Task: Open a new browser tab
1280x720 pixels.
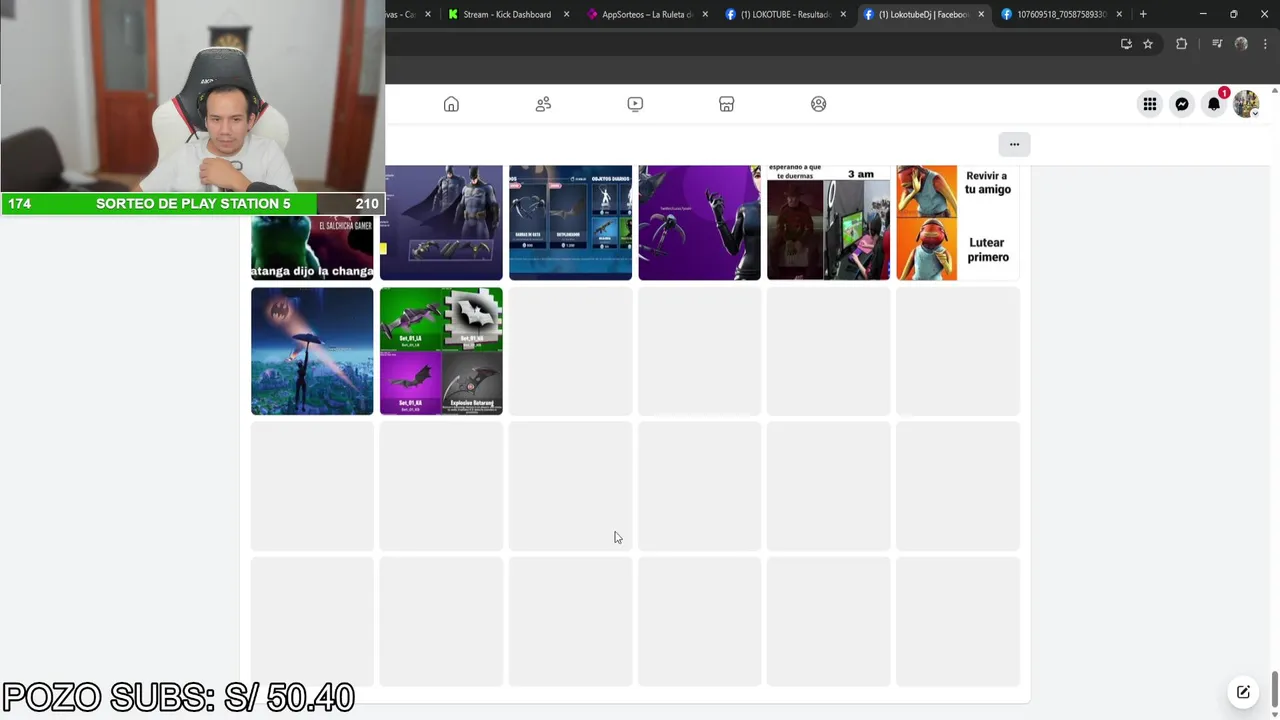Action: pyautogui.click(x=1143, y=14)
